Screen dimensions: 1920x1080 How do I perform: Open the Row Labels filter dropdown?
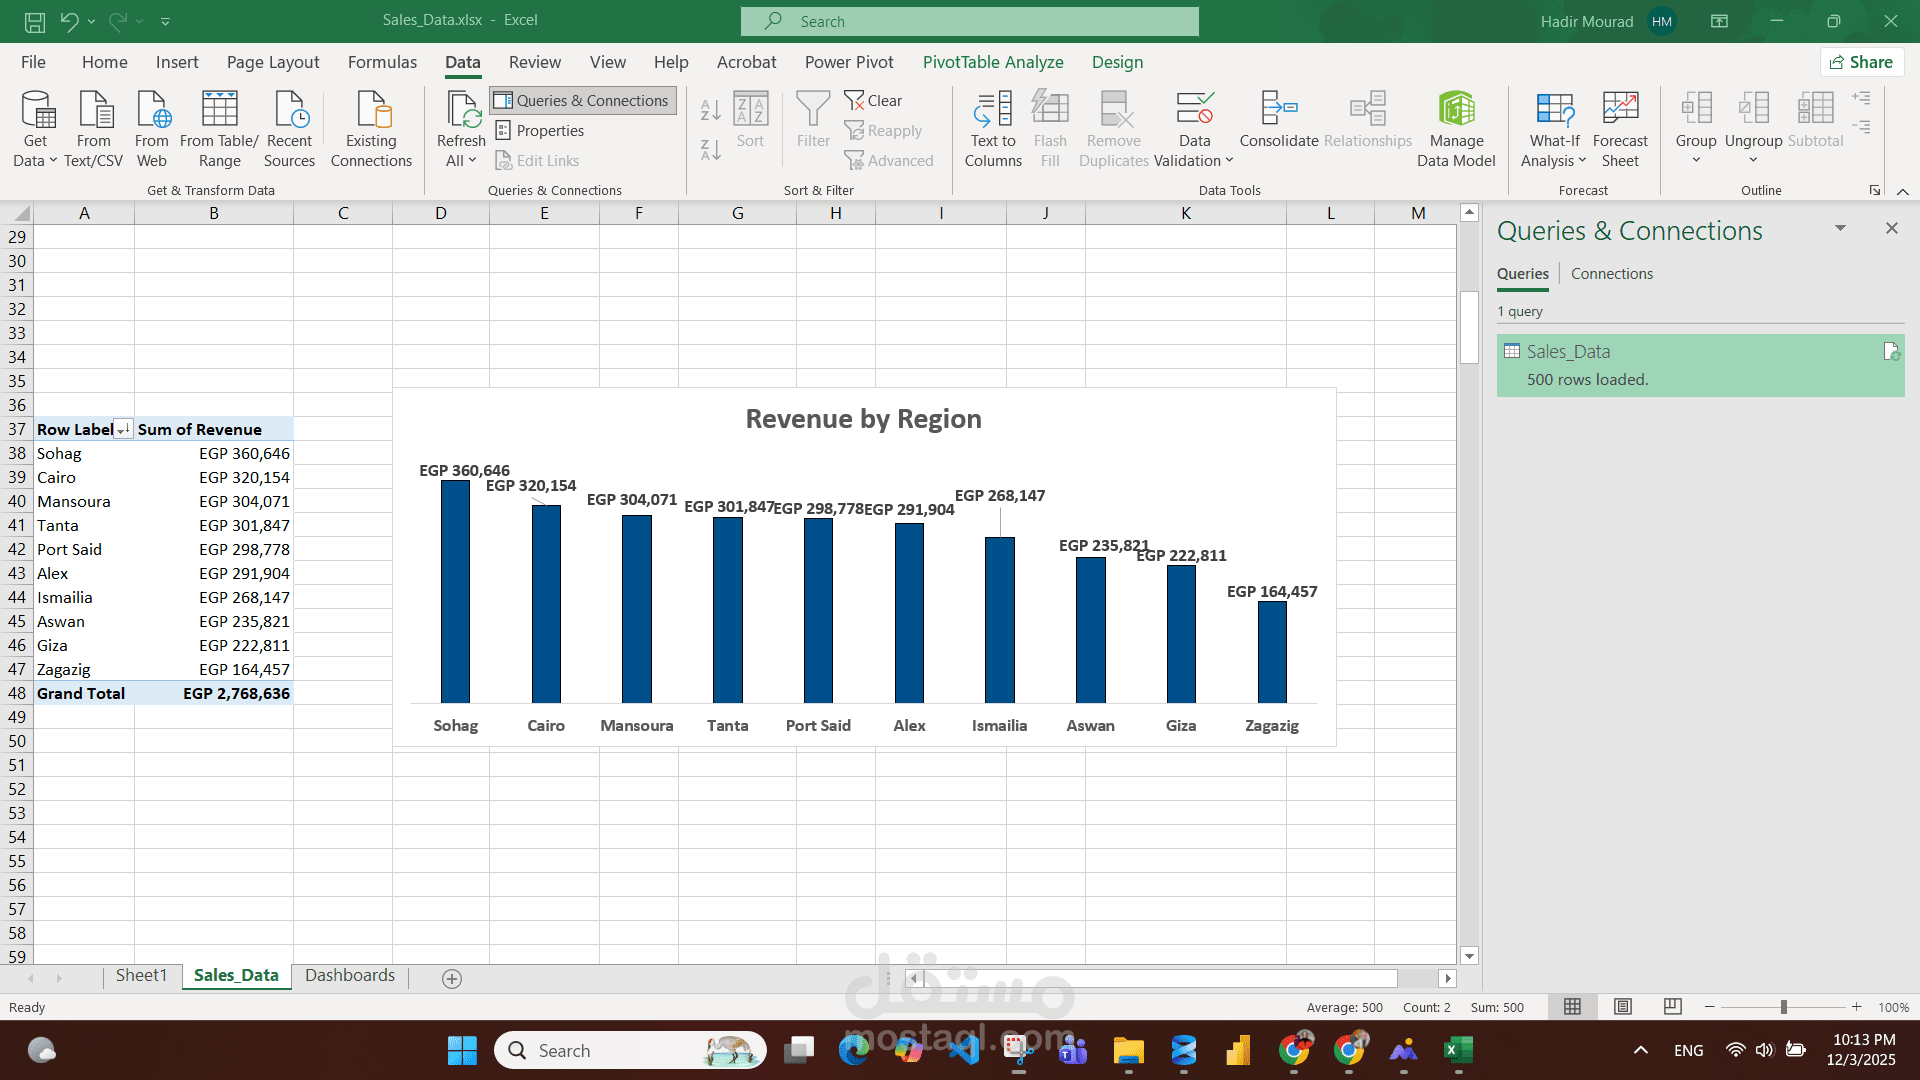coord(122,430)
